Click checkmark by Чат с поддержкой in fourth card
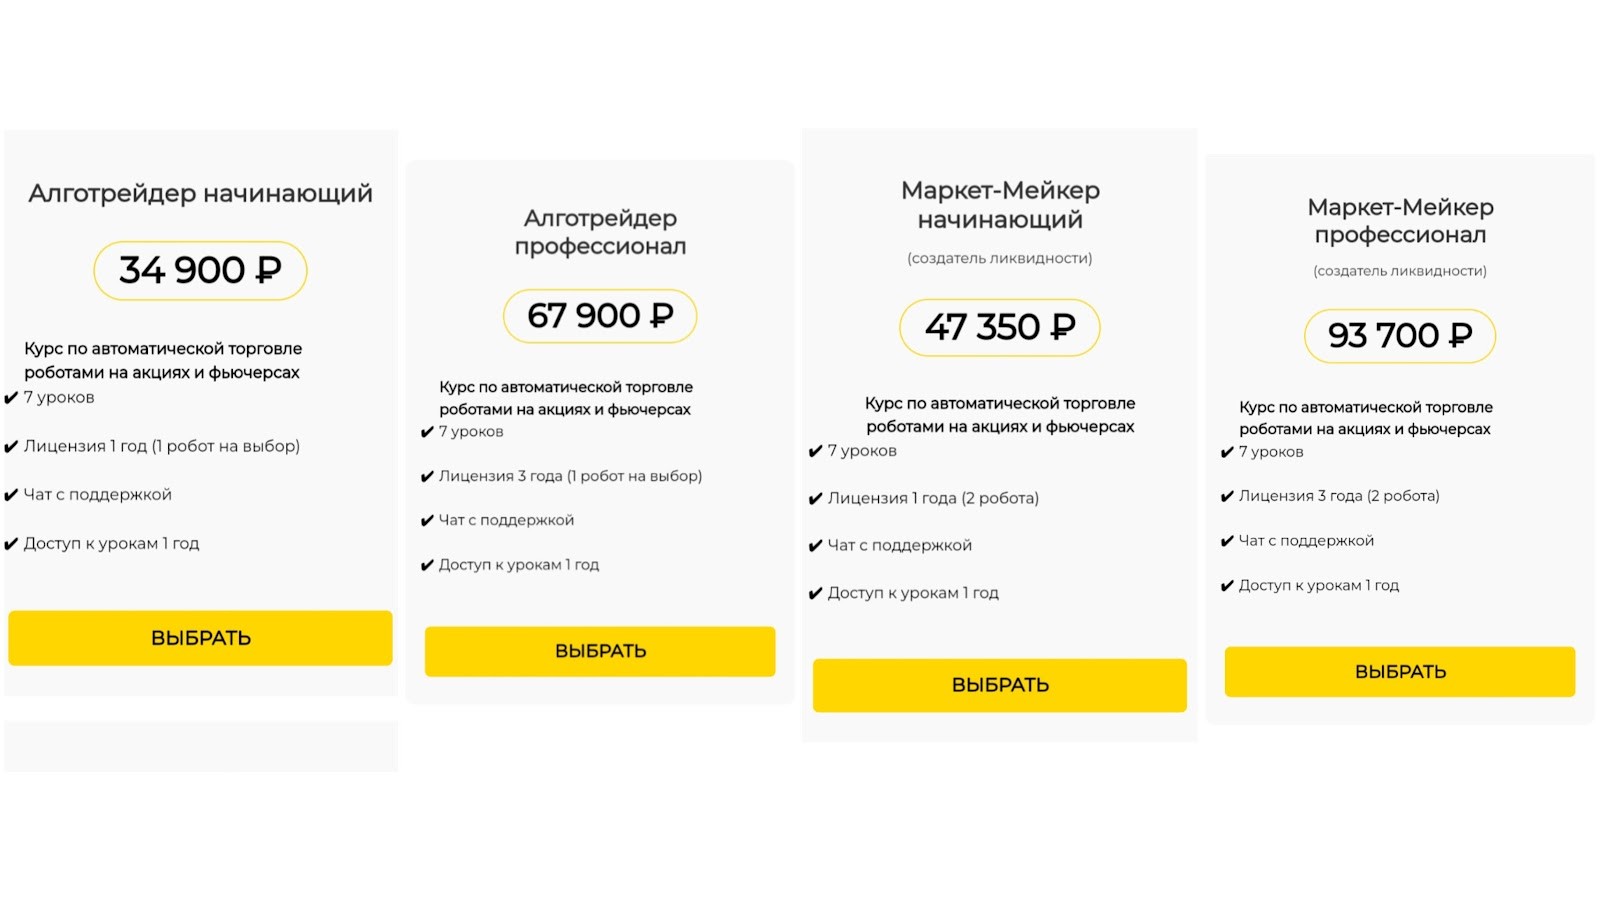The image size is (1600, 900). click(1227, 541)
